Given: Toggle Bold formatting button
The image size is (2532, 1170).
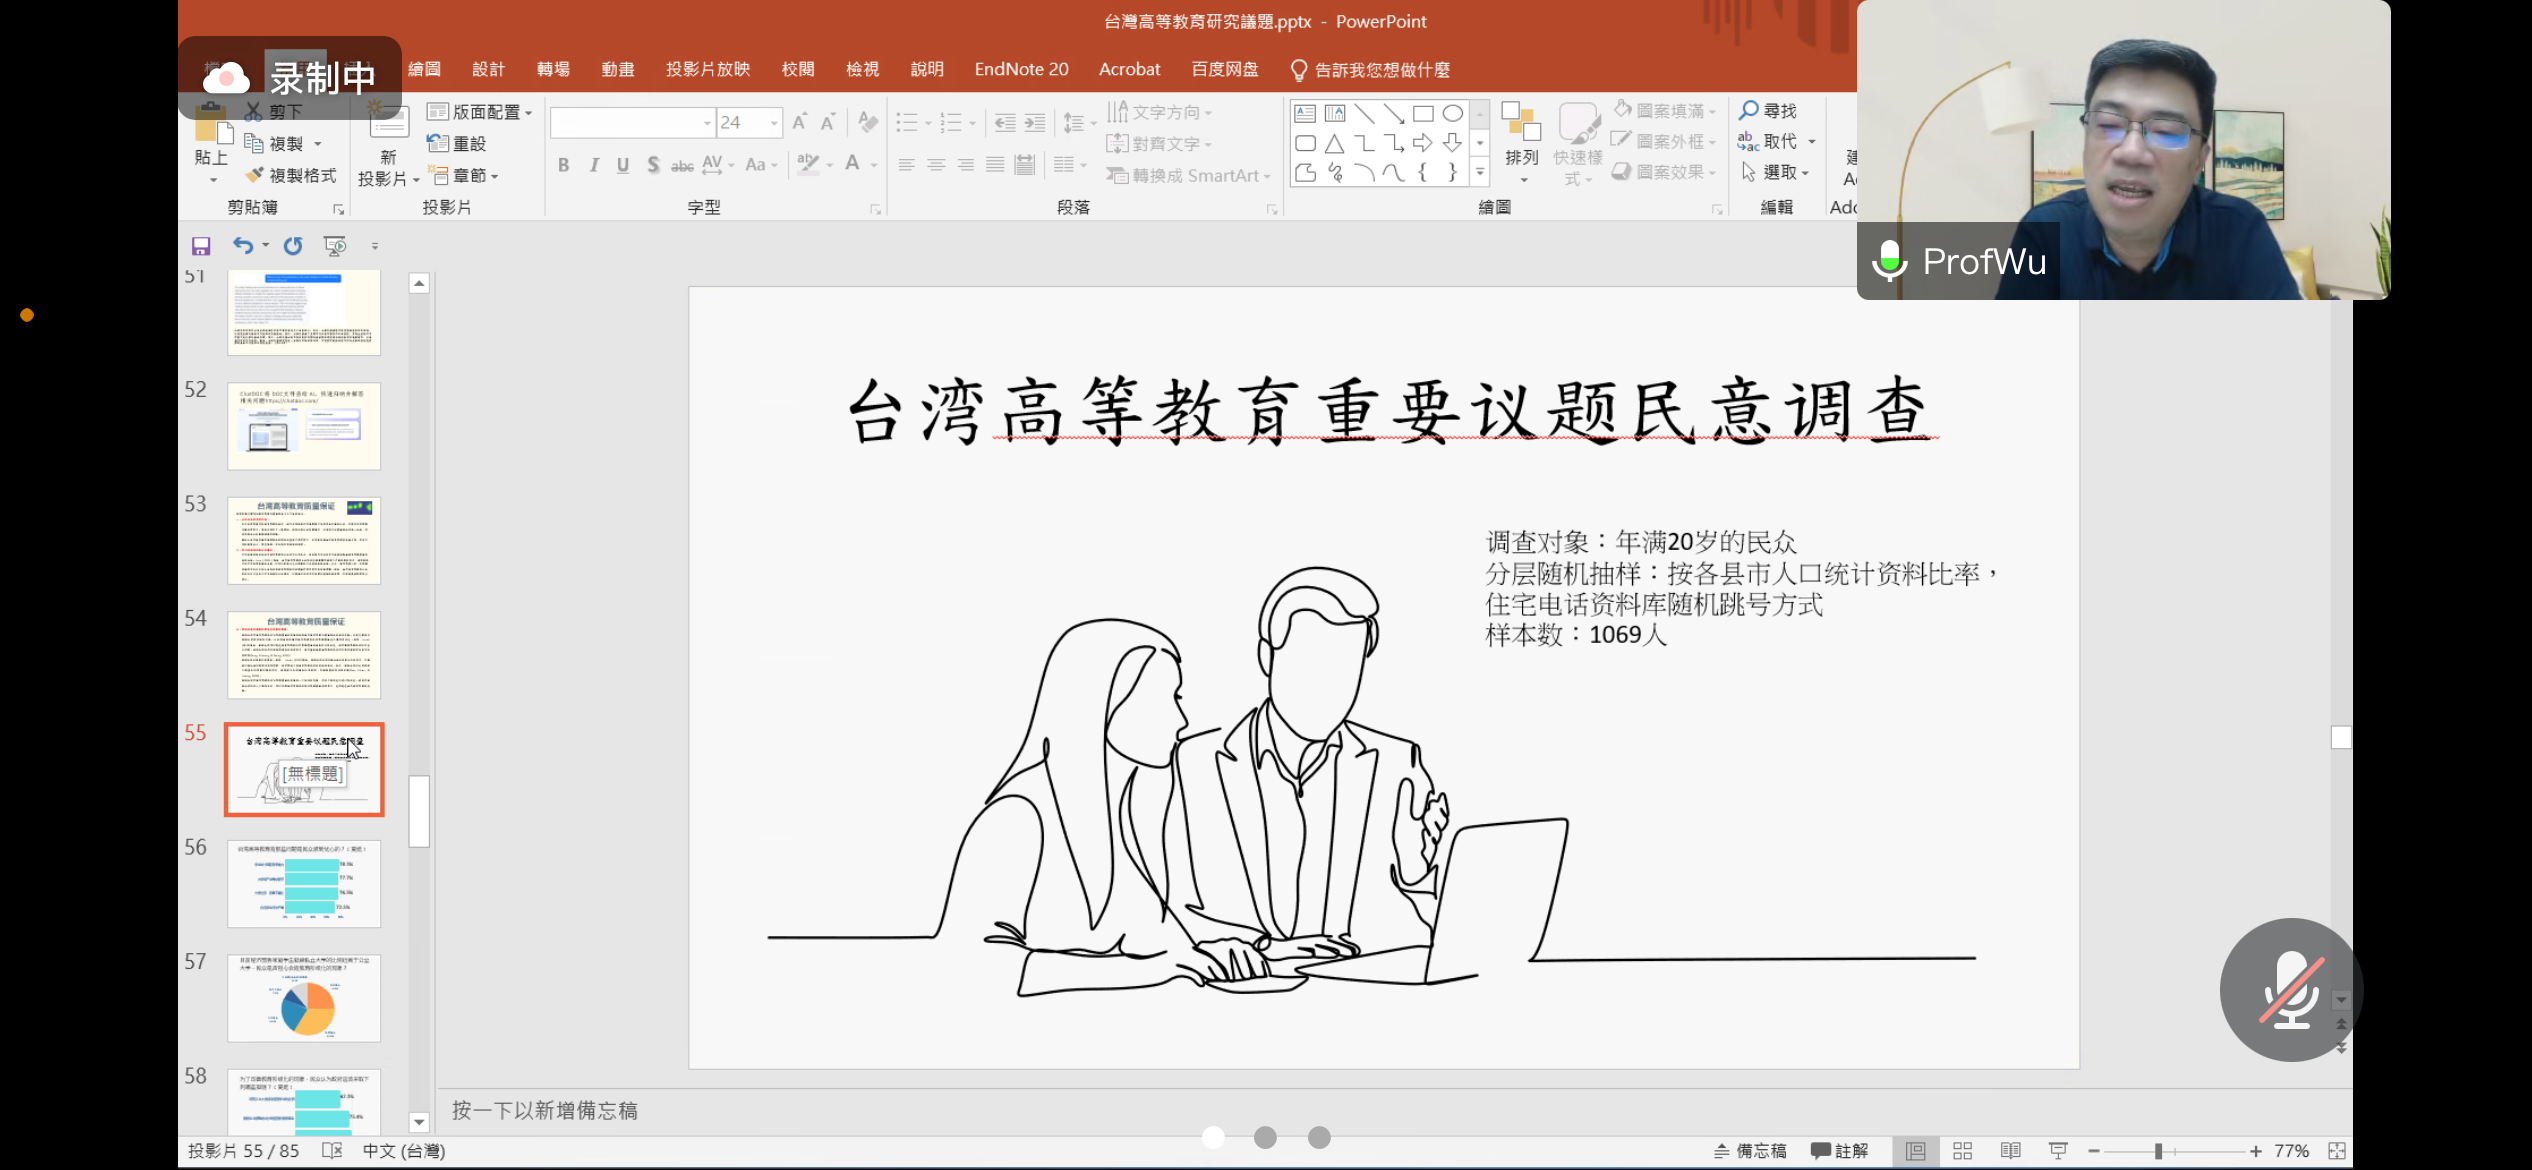Looking at the screenshot, I should 563,165.
